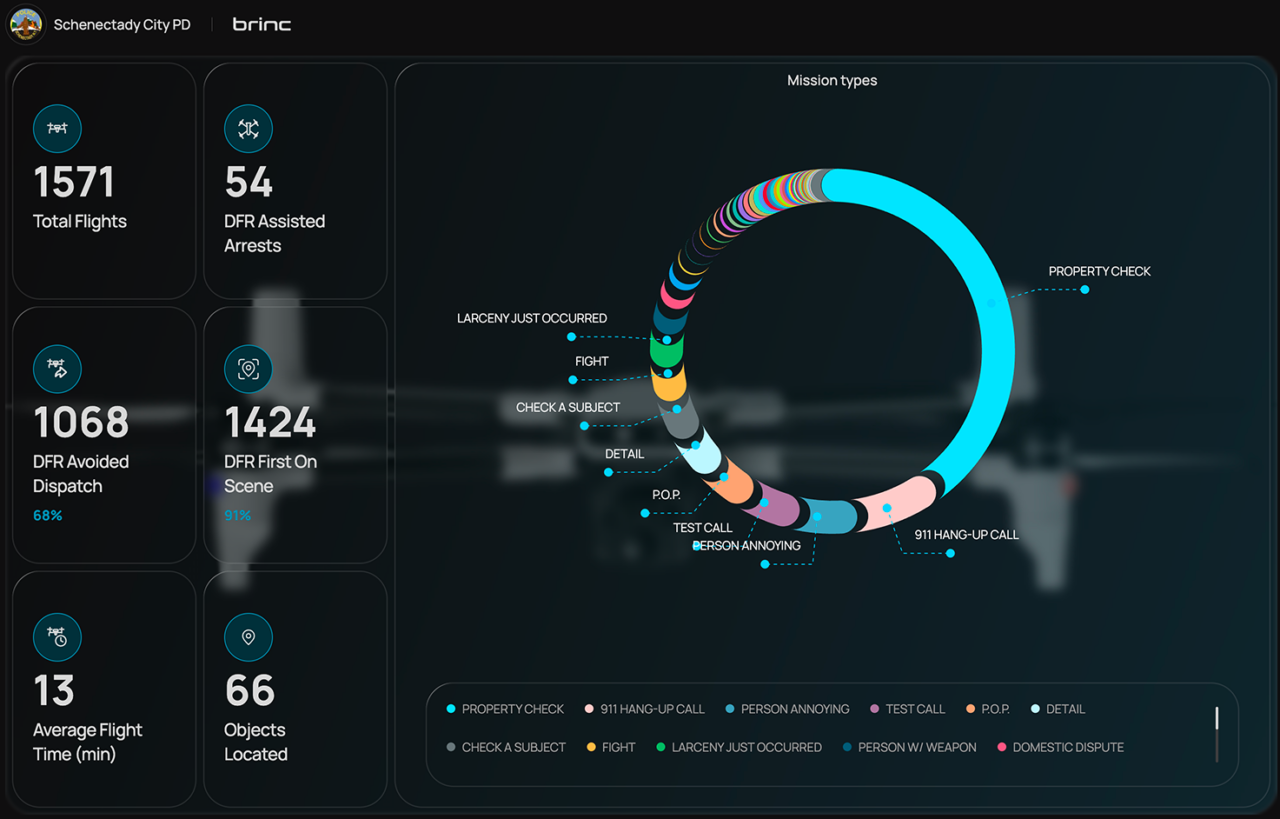Image resolution: width=1280 pixels, height=819 pixels.
Task: Click the Average Flight Time icon
Action: 57,637
